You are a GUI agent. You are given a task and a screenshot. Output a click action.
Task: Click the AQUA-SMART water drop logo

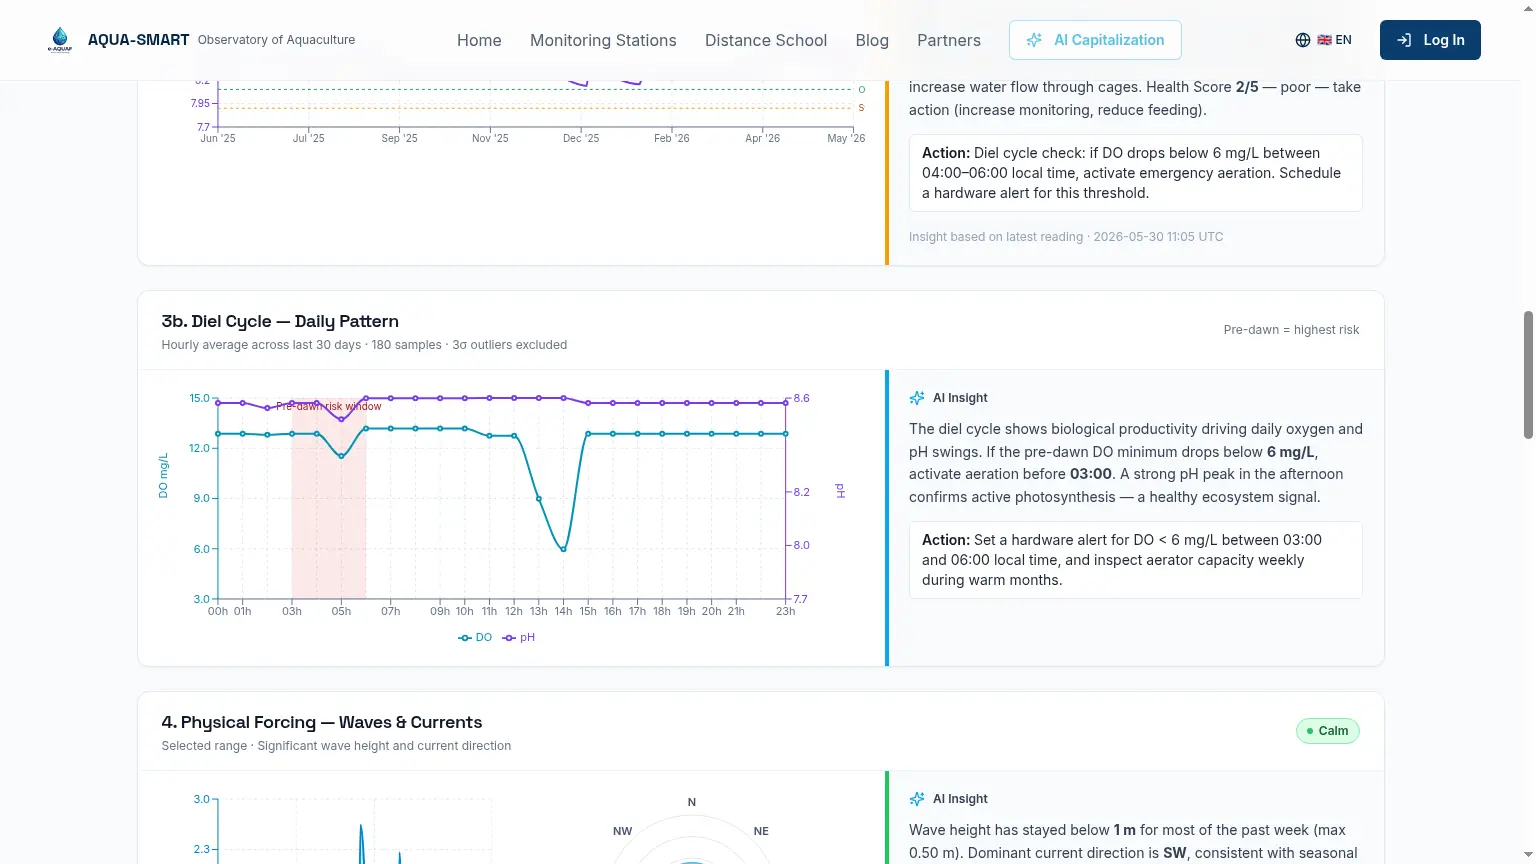[60, 40]
